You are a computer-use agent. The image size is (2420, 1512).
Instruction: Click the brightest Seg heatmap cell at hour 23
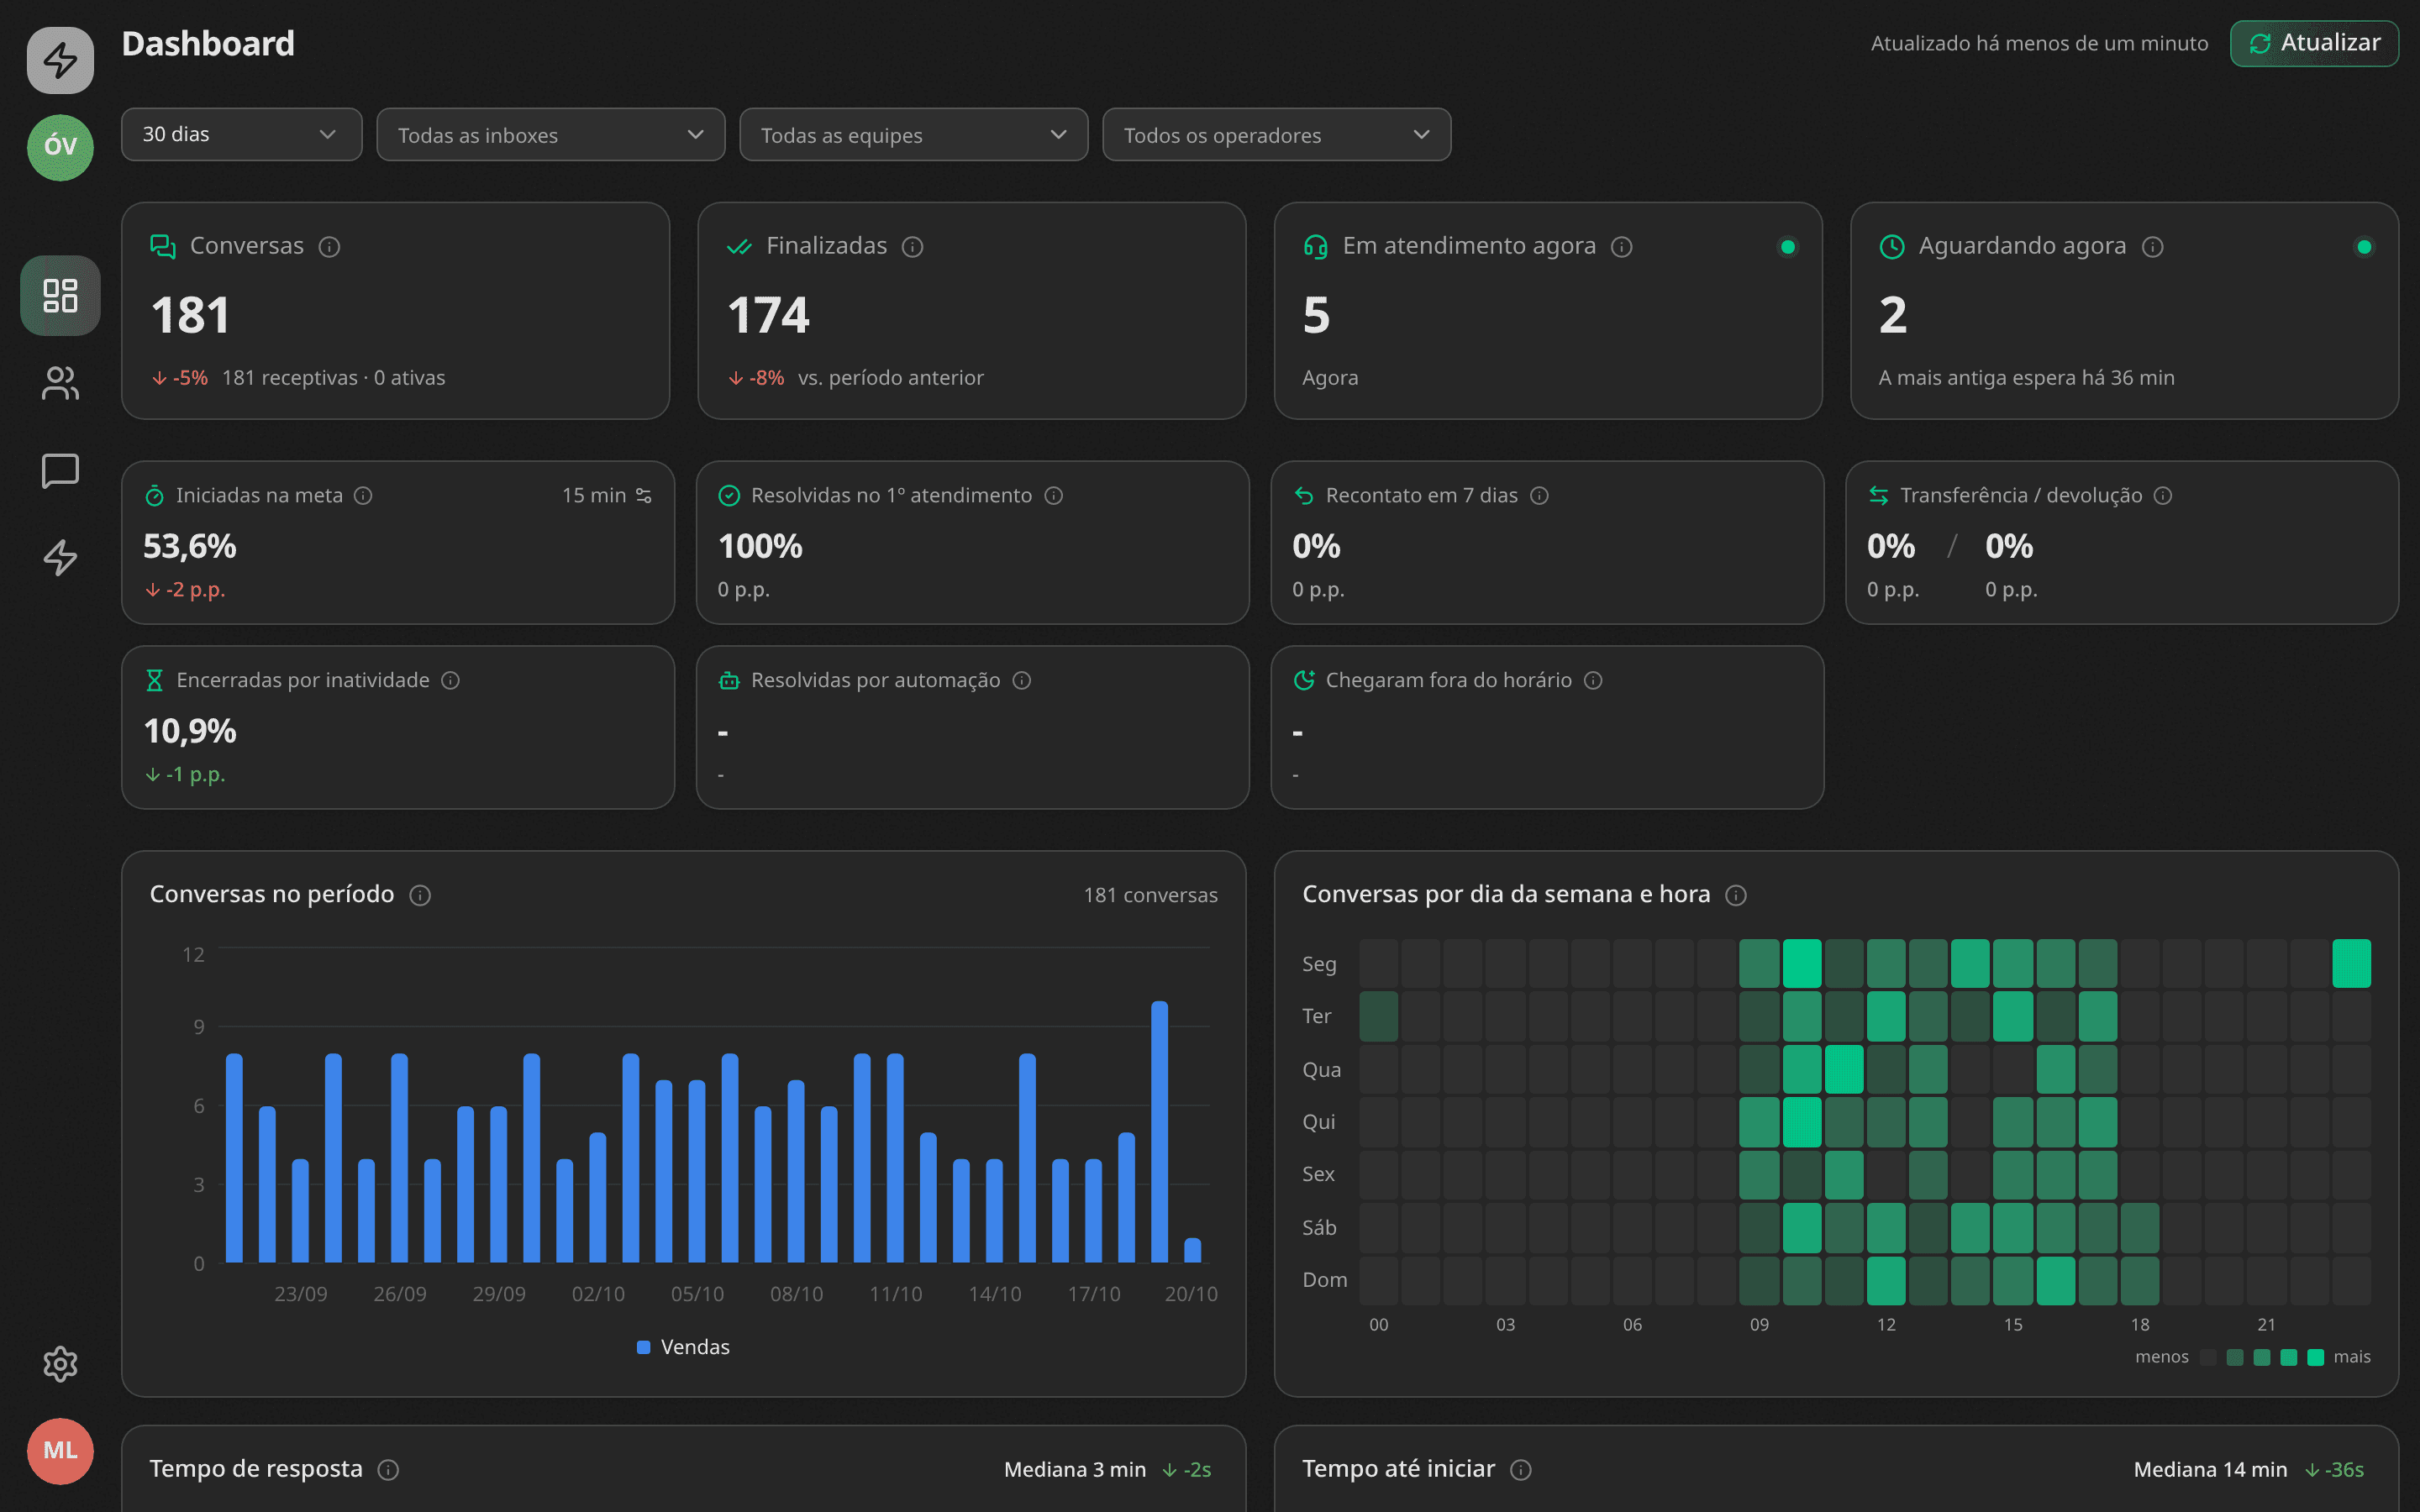coord(2351,963)
